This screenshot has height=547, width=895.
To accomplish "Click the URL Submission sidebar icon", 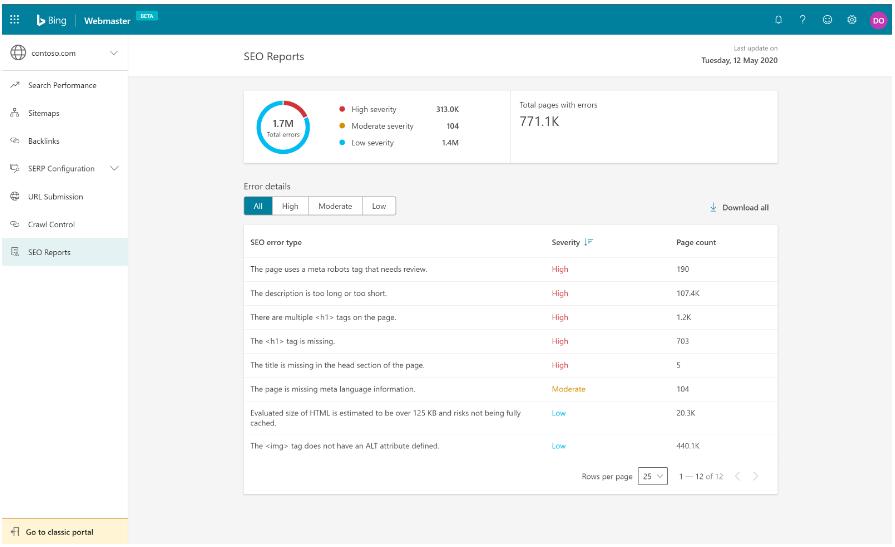I will click(15, 196).
